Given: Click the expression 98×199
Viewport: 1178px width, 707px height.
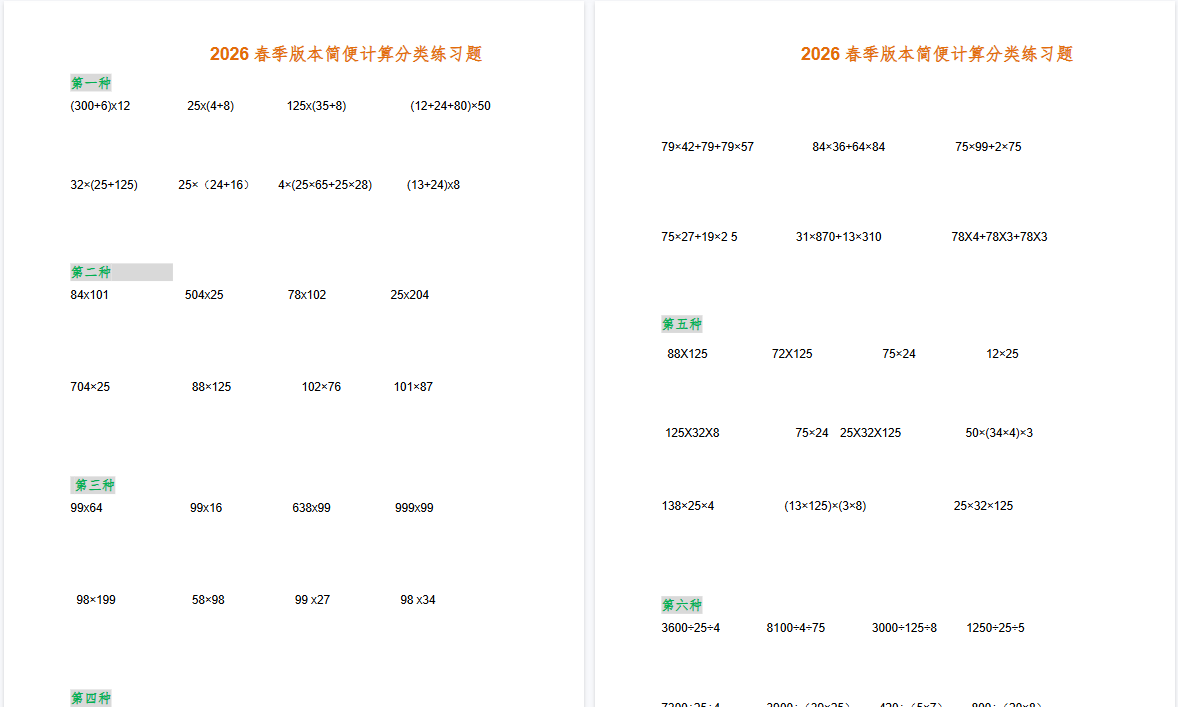Looking at the screenshot, I should [x=94, y=599].
